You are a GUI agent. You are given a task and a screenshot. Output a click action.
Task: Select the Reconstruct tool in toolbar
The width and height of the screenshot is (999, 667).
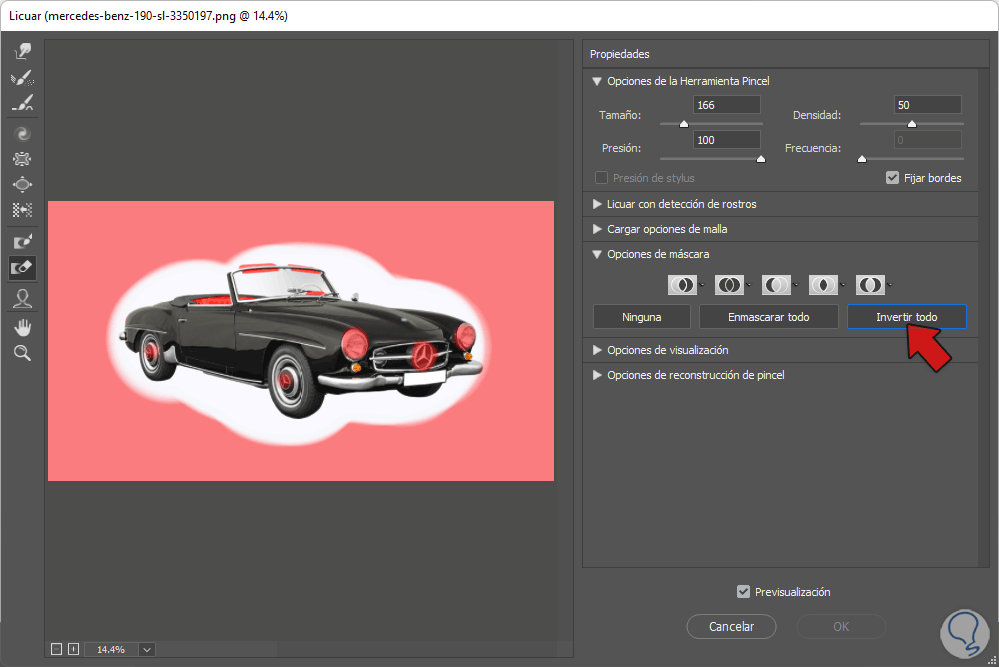click(22, 77)
